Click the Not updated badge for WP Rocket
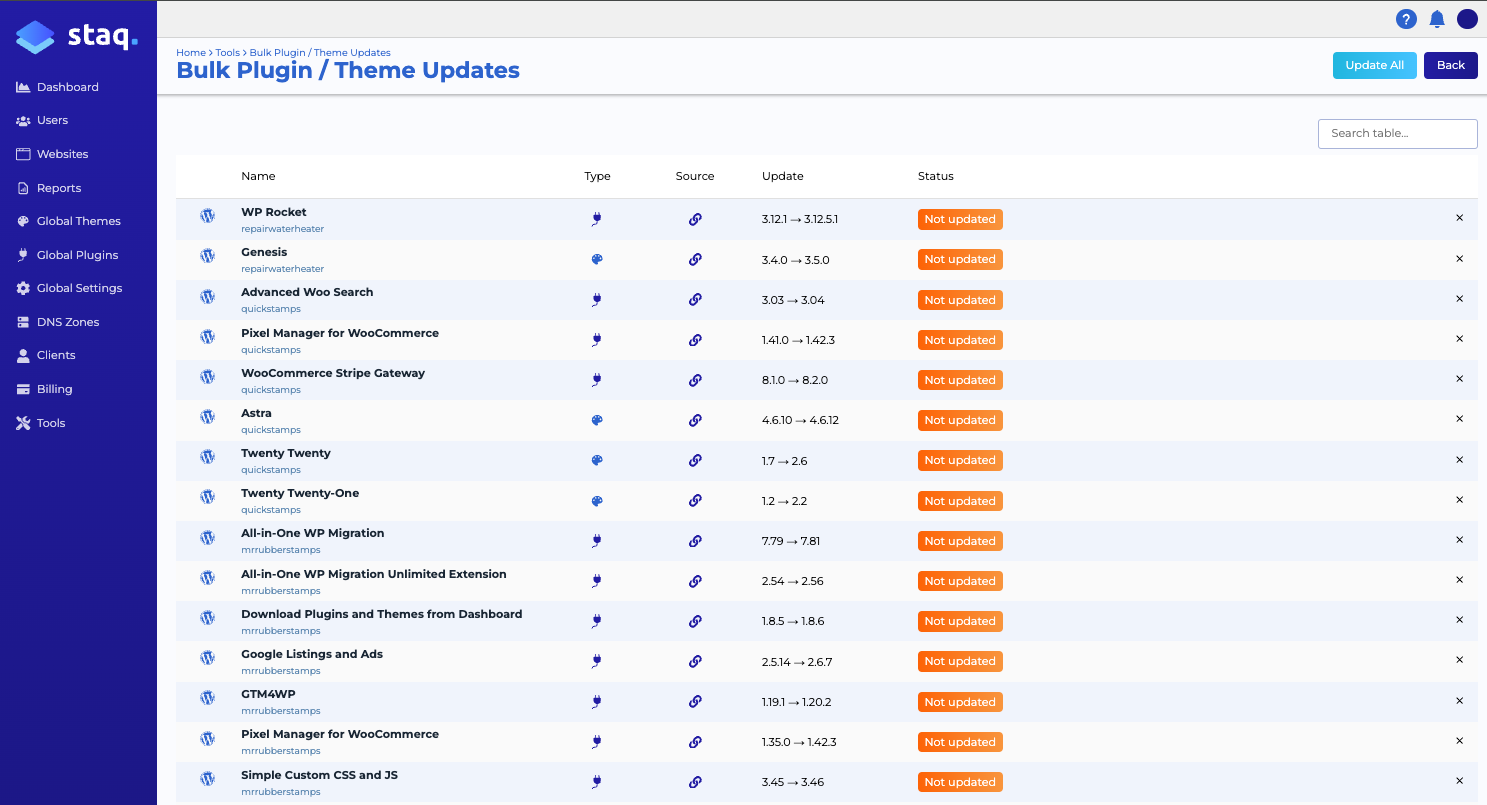Screen dimensions: 1487x805 pos(960,219)
